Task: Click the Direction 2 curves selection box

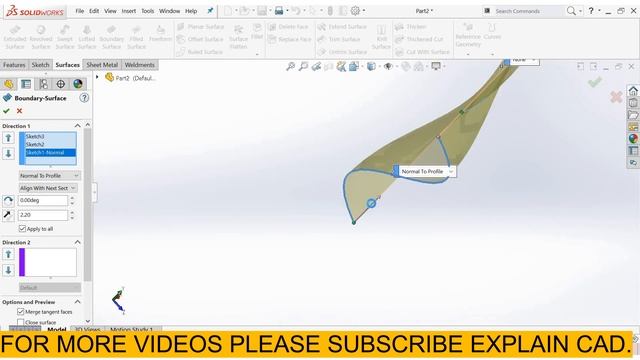Action: click(48, 262)
